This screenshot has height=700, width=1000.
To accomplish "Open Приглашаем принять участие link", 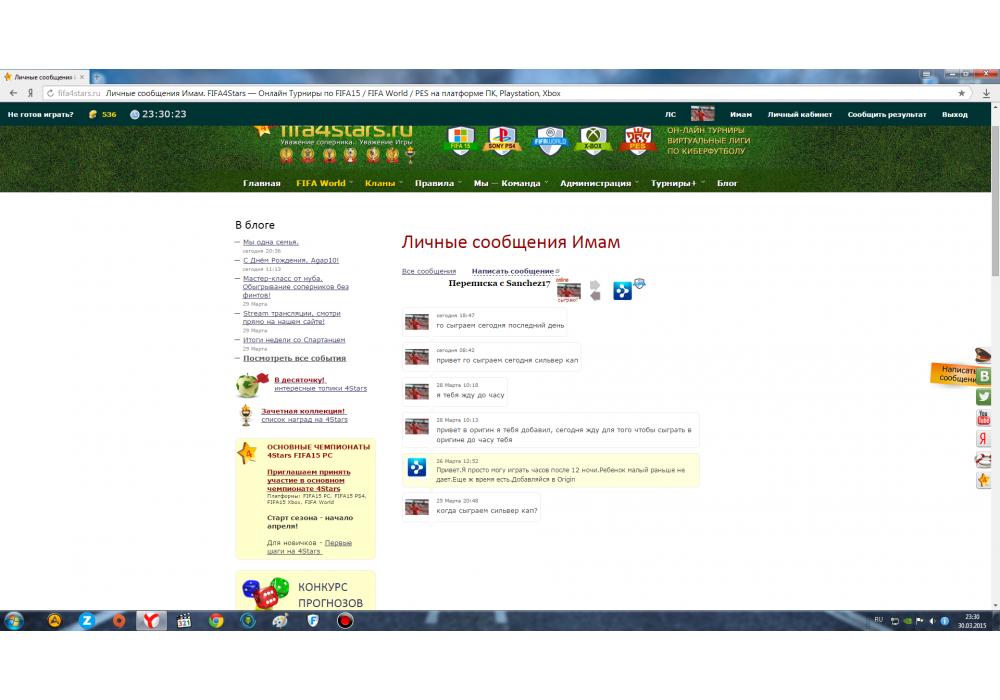I will pyautogui.click(x=309, y=480).
